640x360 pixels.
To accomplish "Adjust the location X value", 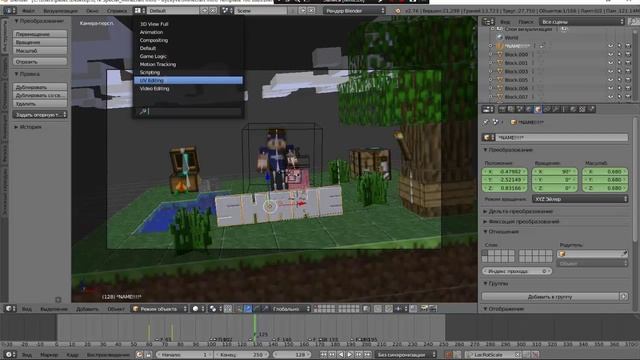I will [505, 172].
